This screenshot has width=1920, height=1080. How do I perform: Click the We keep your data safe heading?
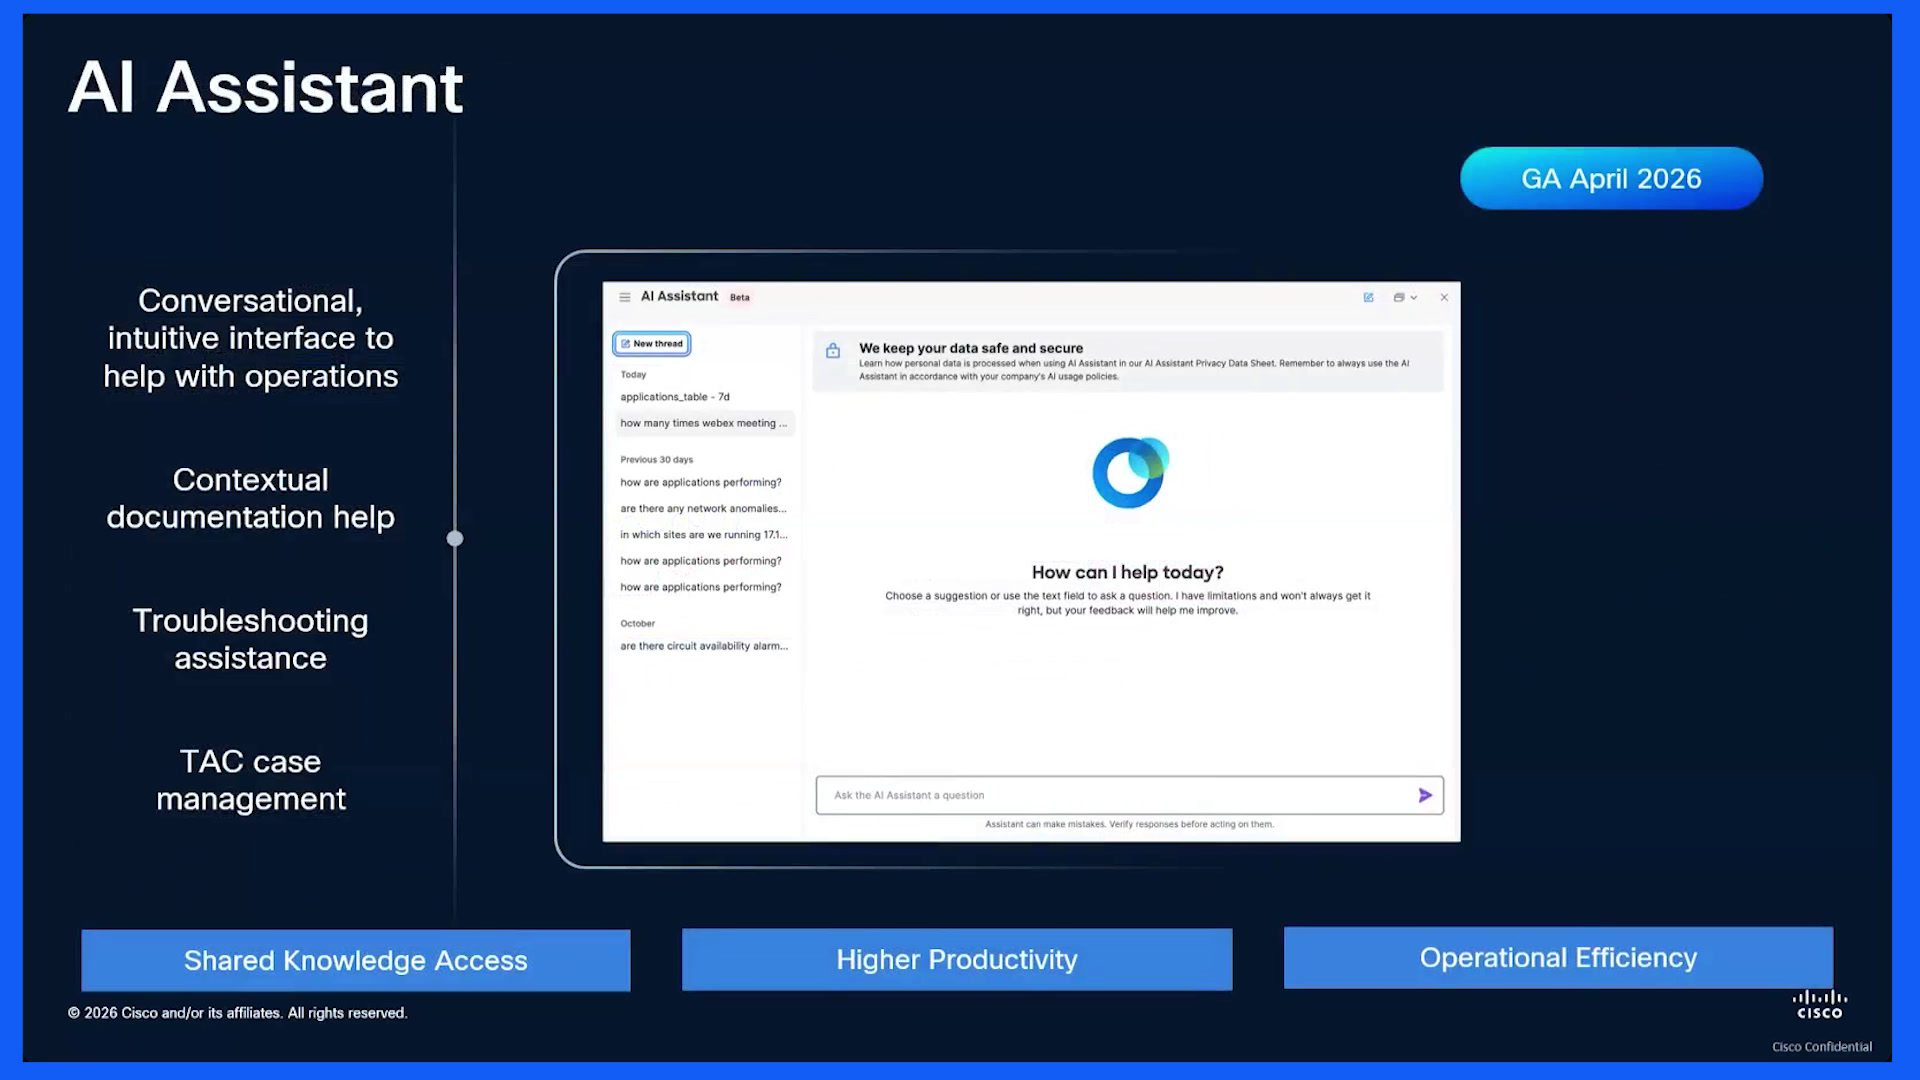click(970, 348)
